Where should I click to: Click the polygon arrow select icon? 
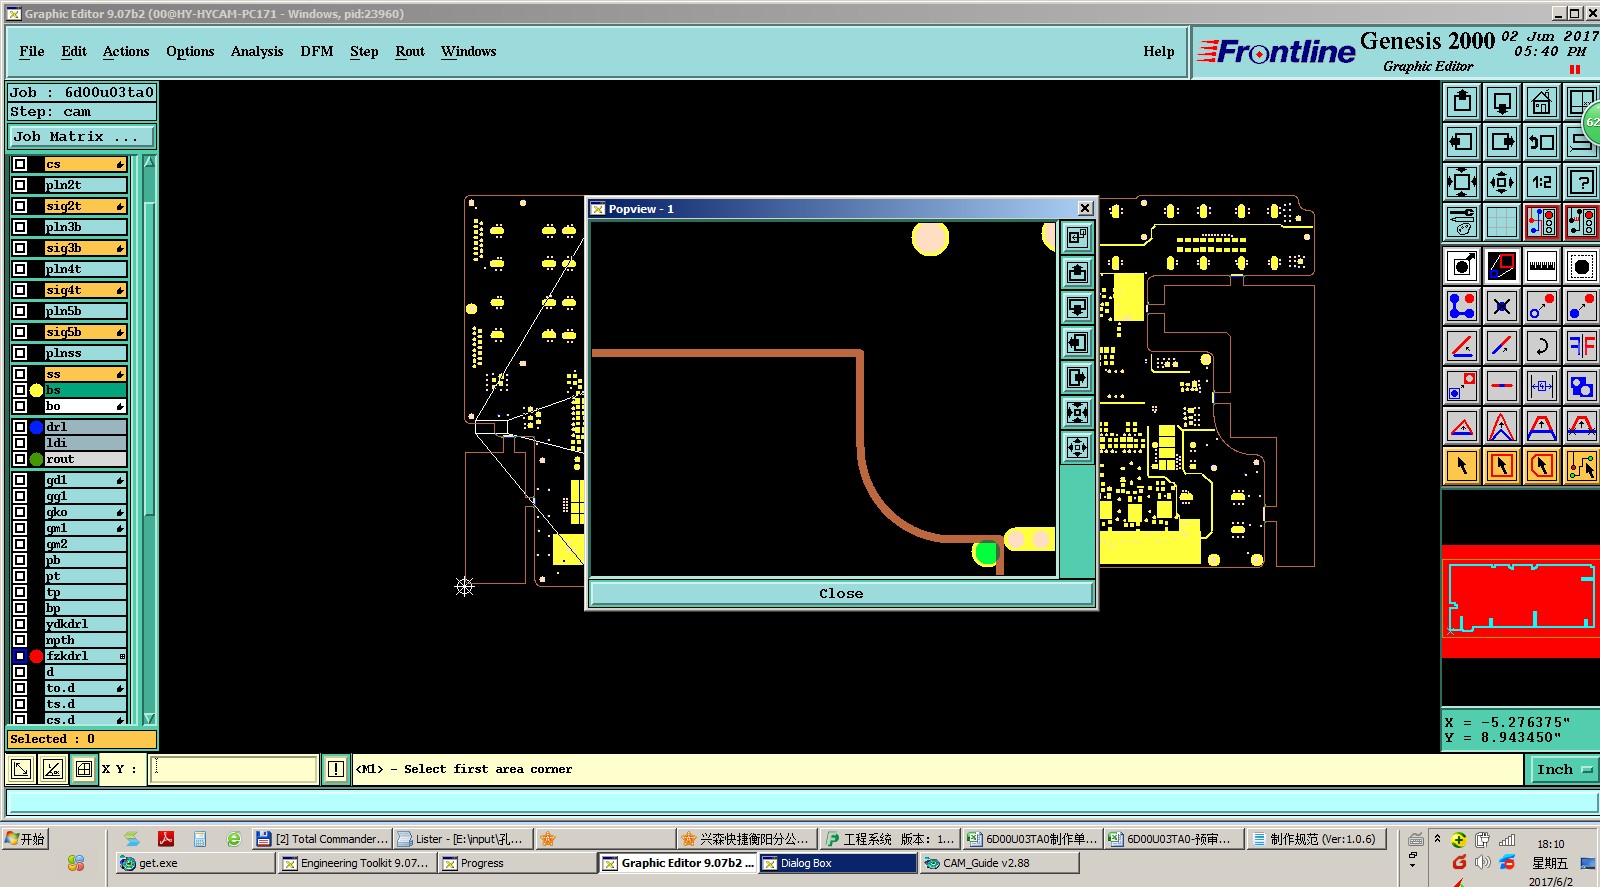click(x=1542, y=466)
